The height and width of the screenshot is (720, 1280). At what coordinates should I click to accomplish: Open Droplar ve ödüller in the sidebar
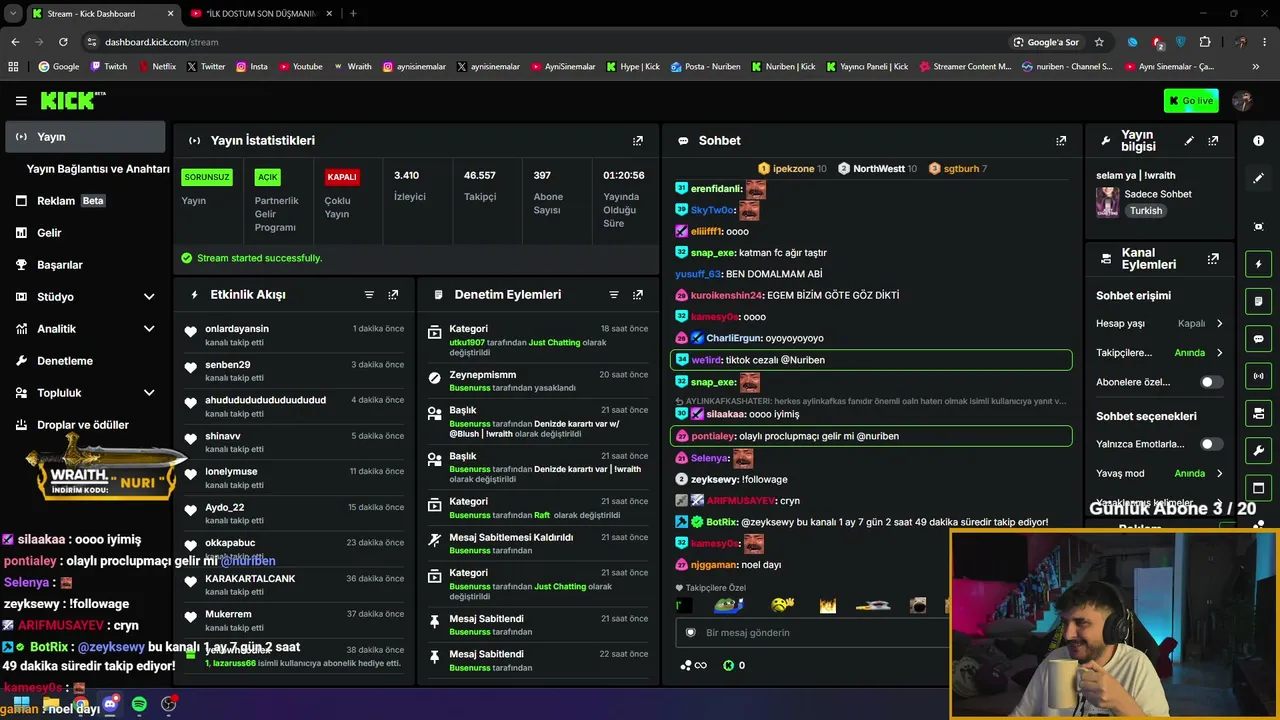coord(84,425)
